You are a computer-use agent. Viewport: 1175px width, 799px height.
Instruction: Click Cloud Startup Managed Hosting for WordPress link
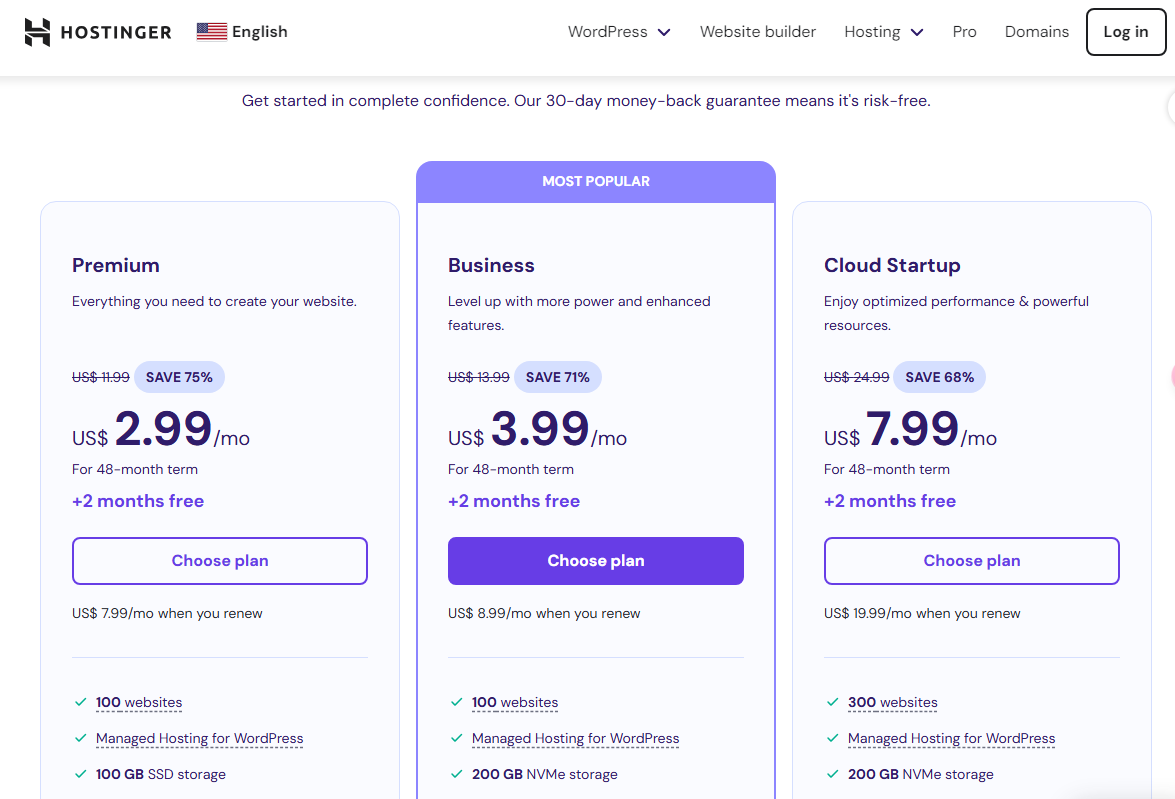[952, 738]
